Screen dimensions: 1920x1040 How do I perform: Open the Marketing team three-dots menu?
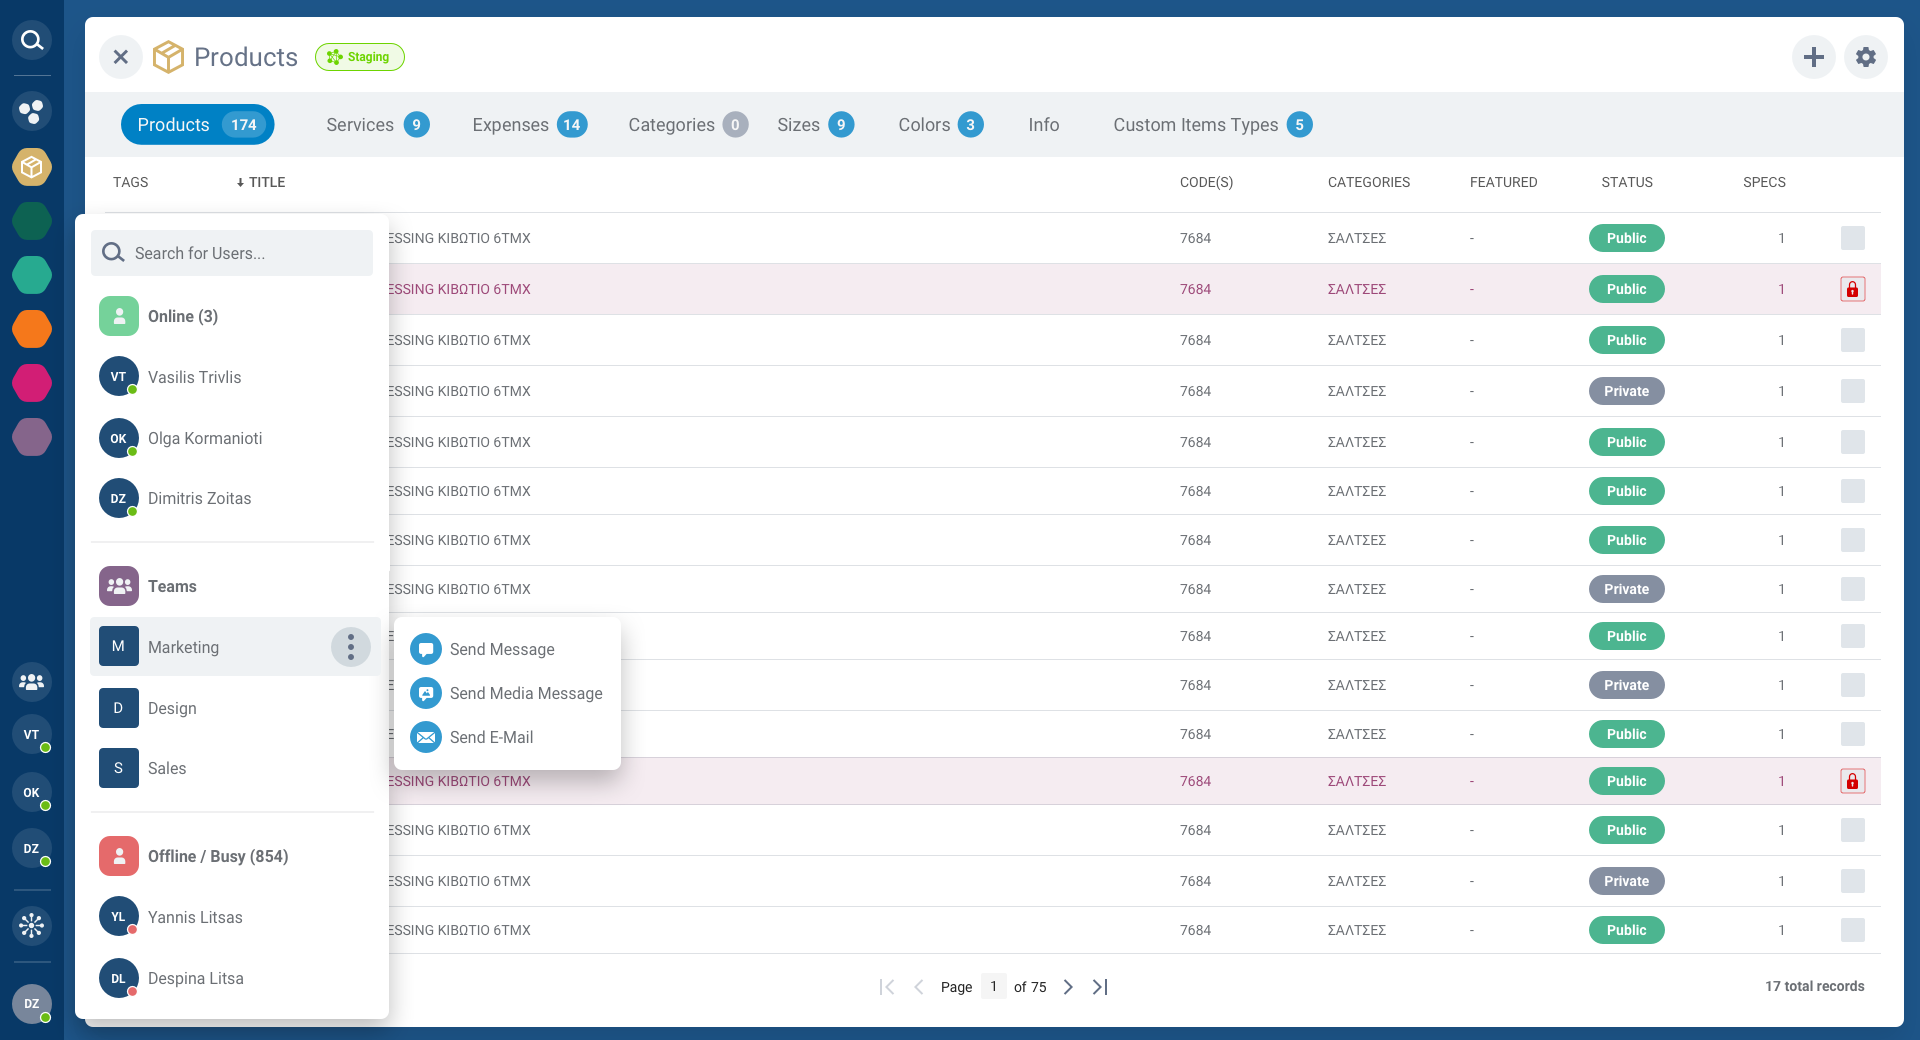(x=350, y=647)
